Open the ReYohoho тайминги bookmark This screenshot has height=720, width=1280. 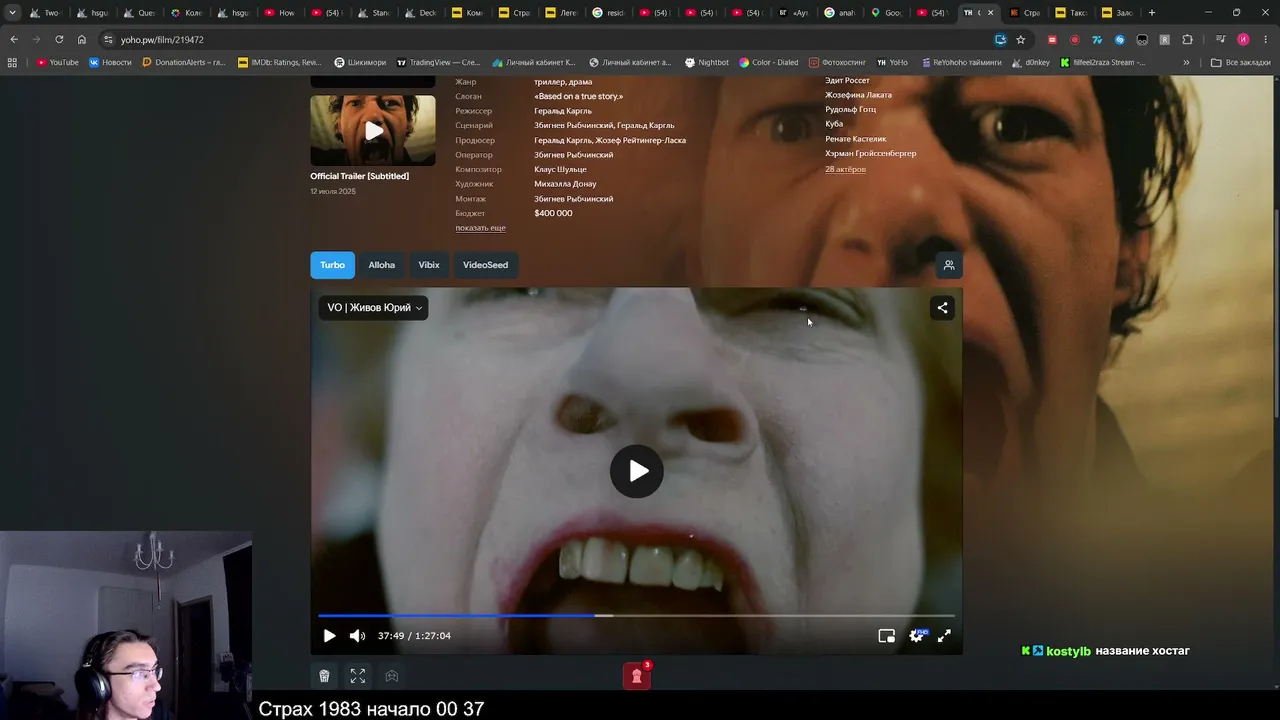959,62
